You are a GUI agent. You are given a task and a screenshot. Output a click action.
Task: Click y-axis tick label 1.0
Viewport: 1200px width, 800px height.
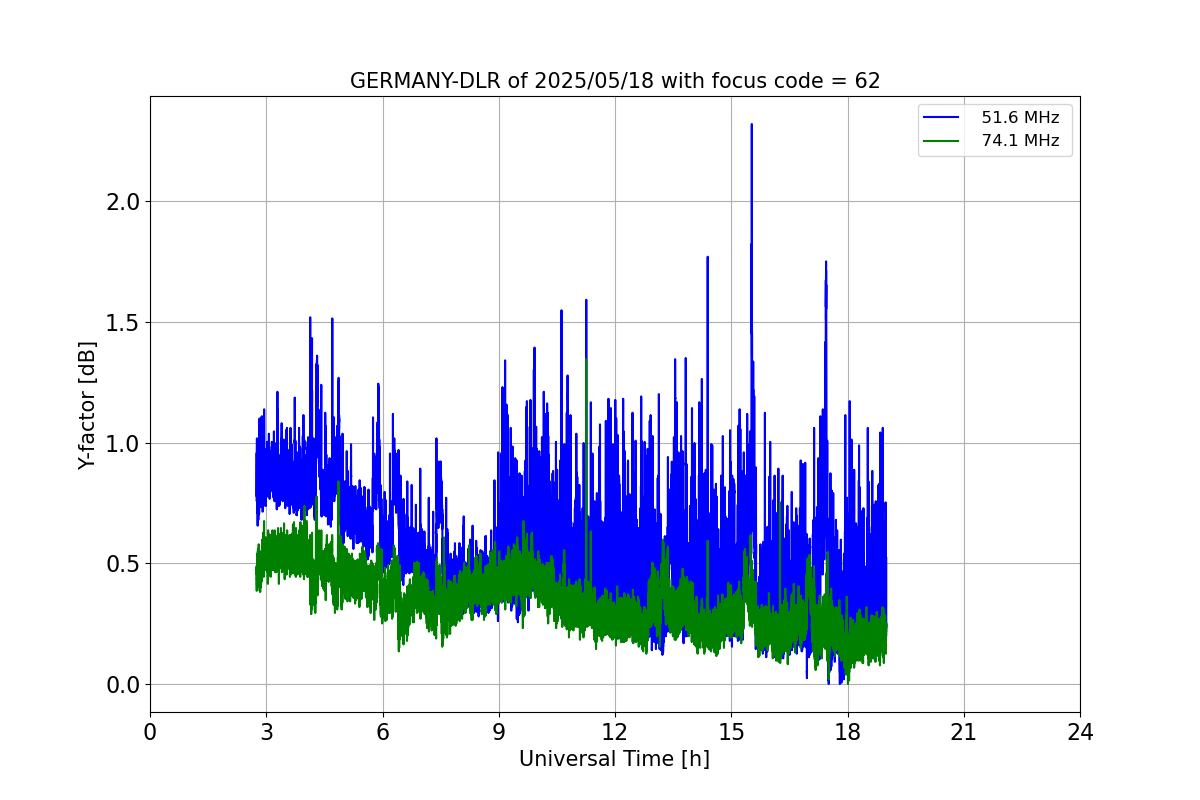tap(123, 443)
